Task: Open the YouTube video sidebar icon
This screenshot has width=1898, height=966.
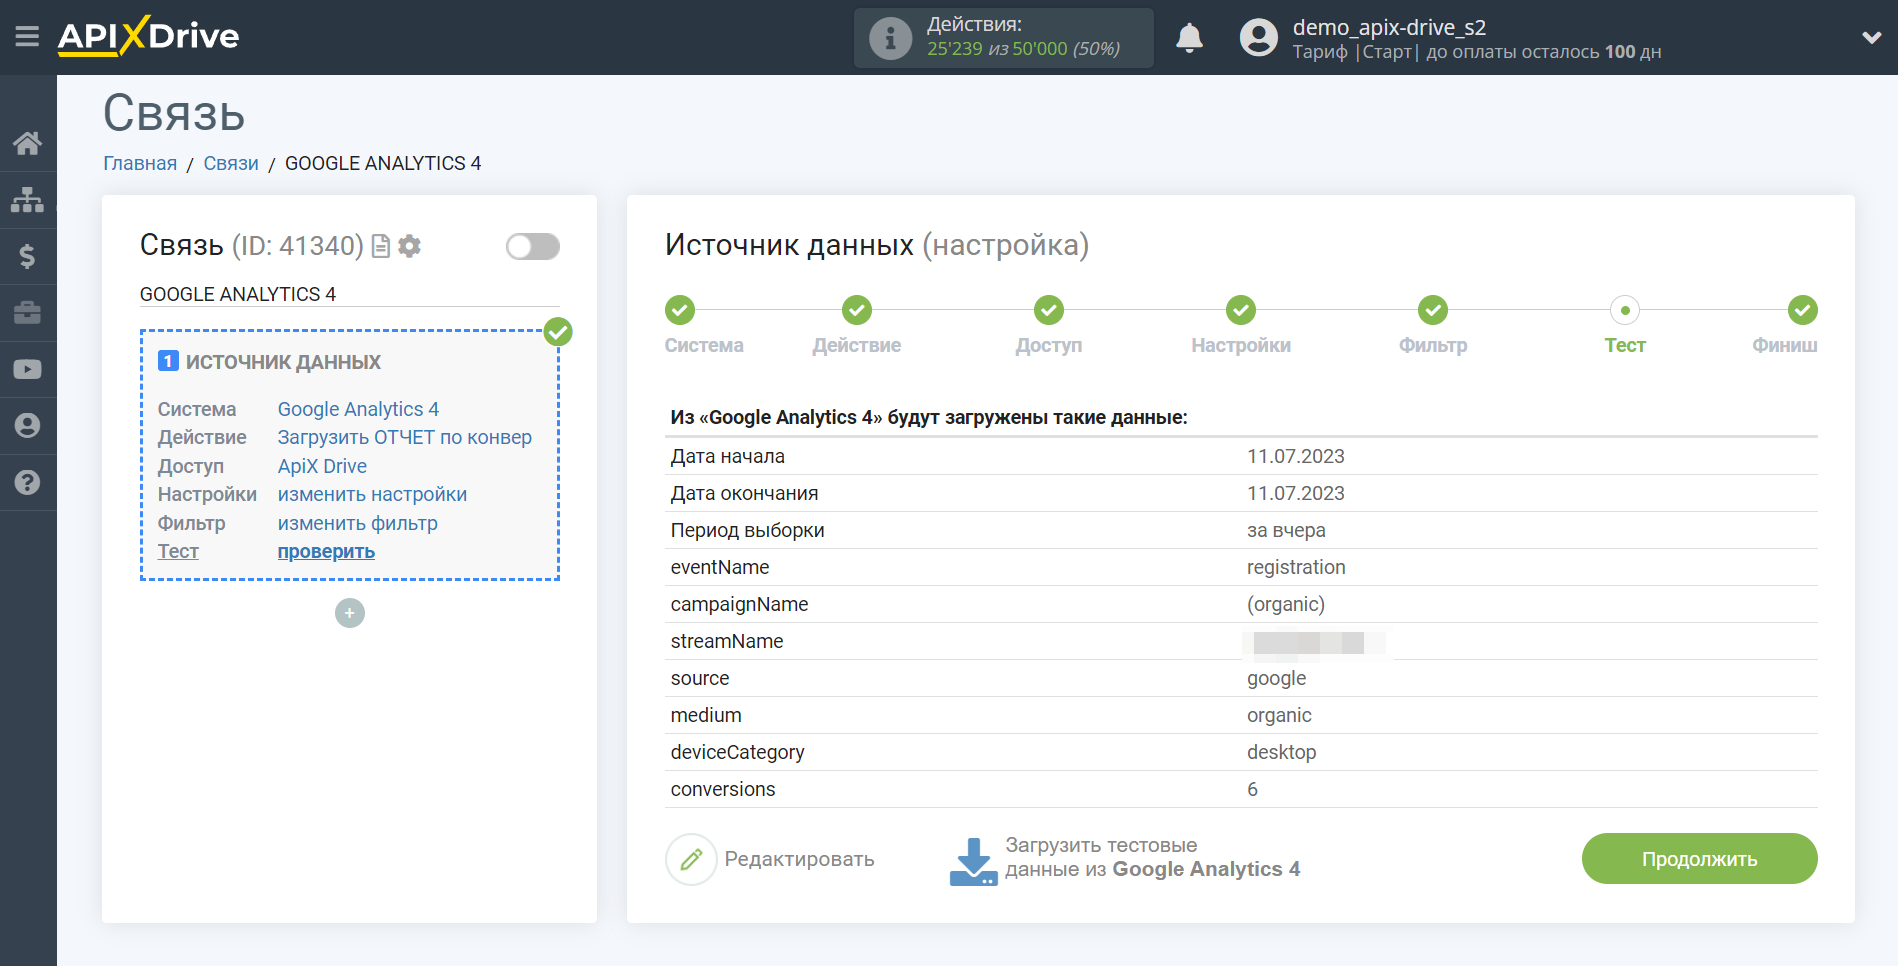Action: (27, 369)
